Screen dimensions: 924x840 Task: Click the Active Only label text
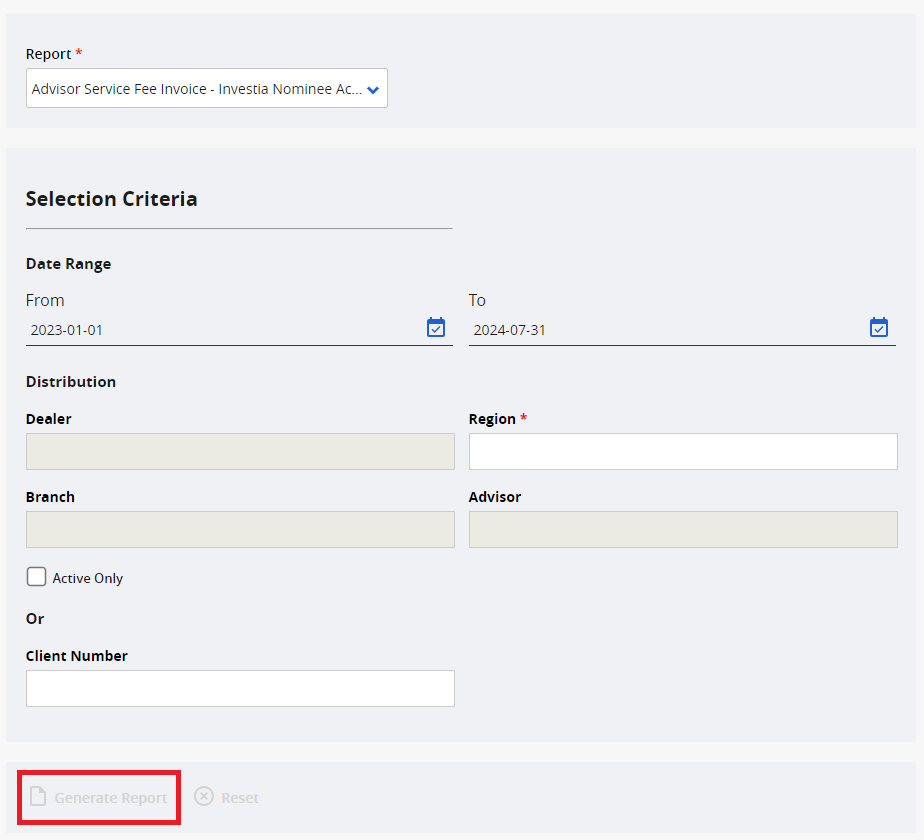[x=86, y=578]
